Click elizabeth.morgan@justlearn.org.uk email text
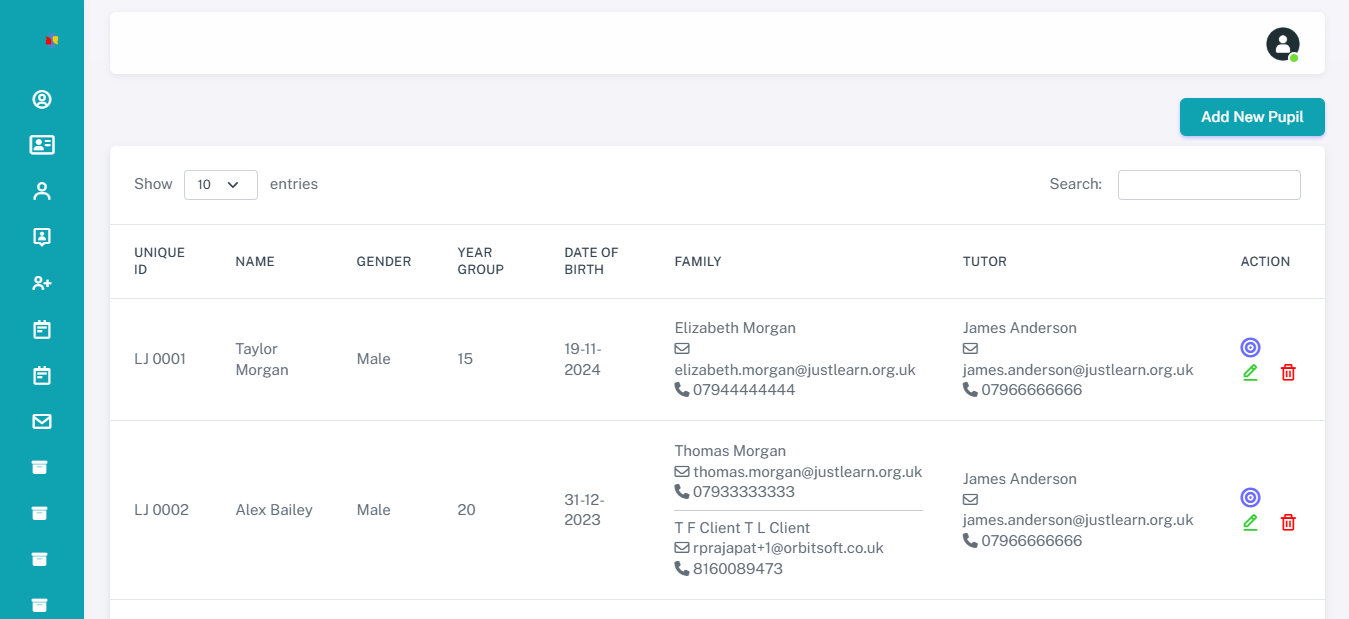 [x=795, y=370]
